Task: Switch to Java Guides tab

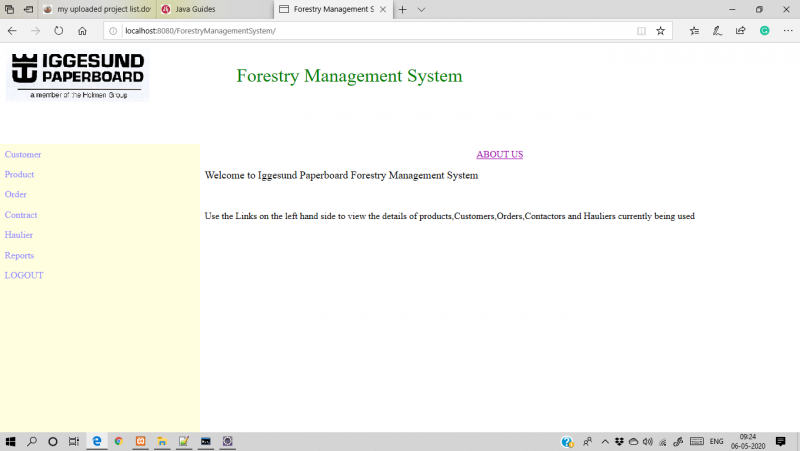Action: (x=214, y=9)
